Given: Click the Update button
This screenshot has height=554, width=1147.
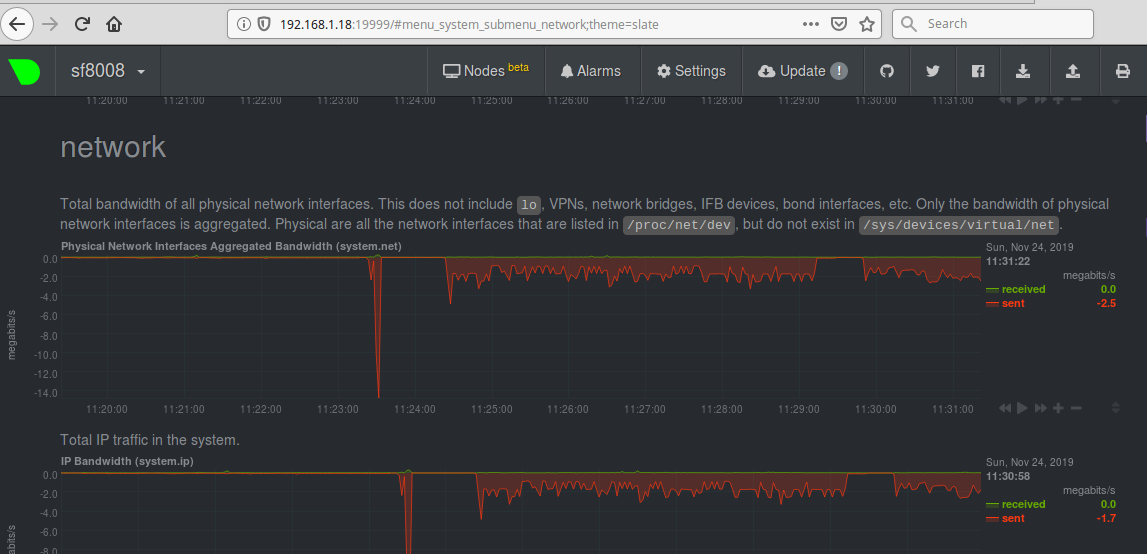Looking at the screenshot, I should (x=802, y=71).
